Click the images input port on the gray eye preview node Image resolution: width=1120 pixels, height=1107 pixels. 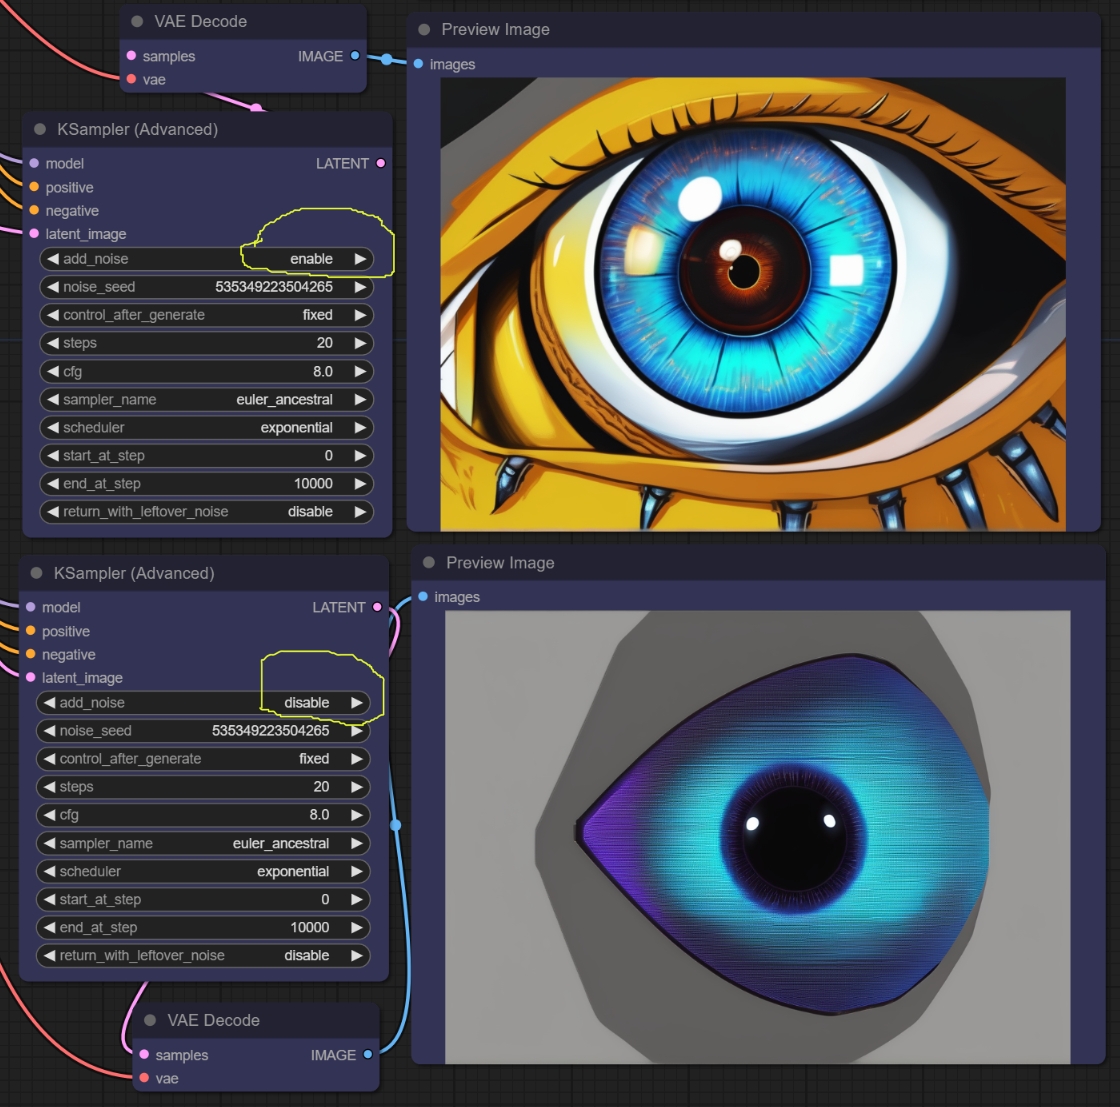point(422,597)
